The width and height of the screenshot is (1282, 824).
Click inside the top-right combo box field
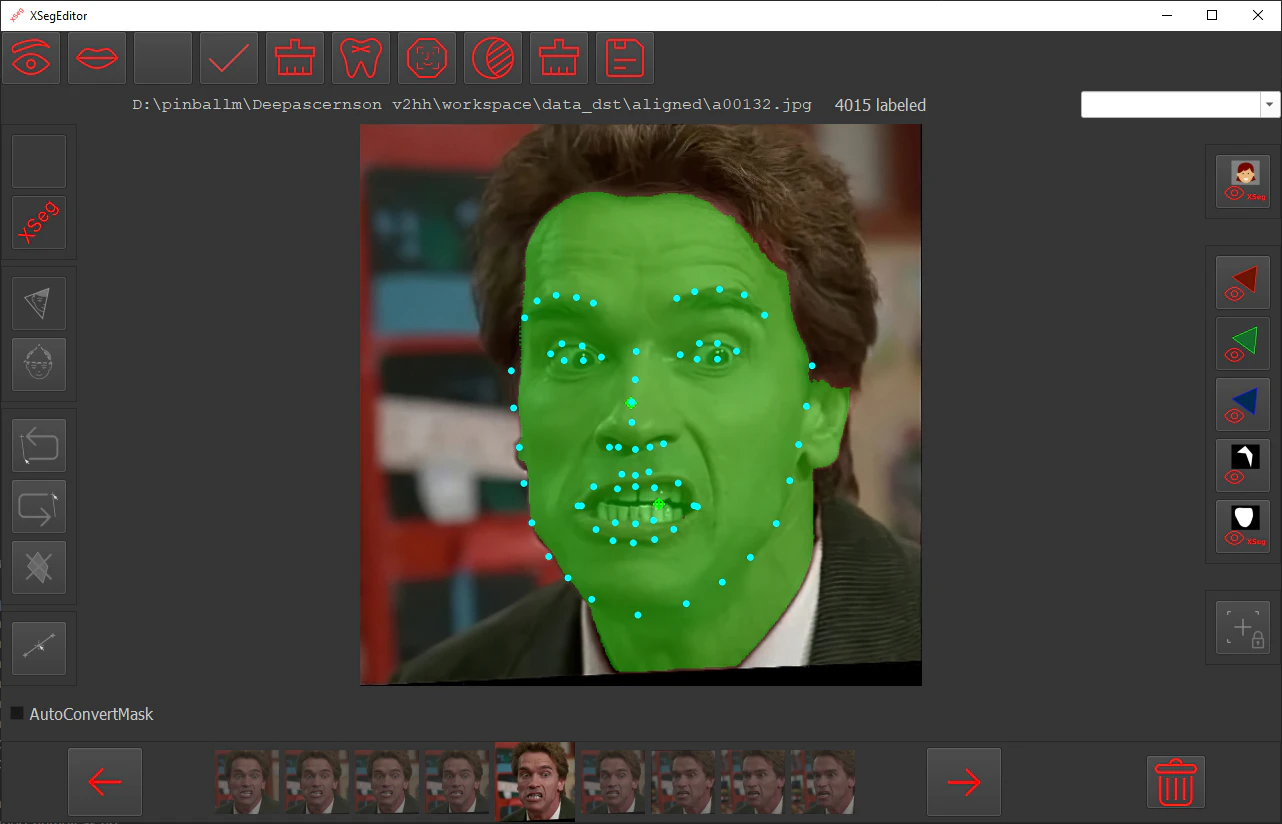1170,104
